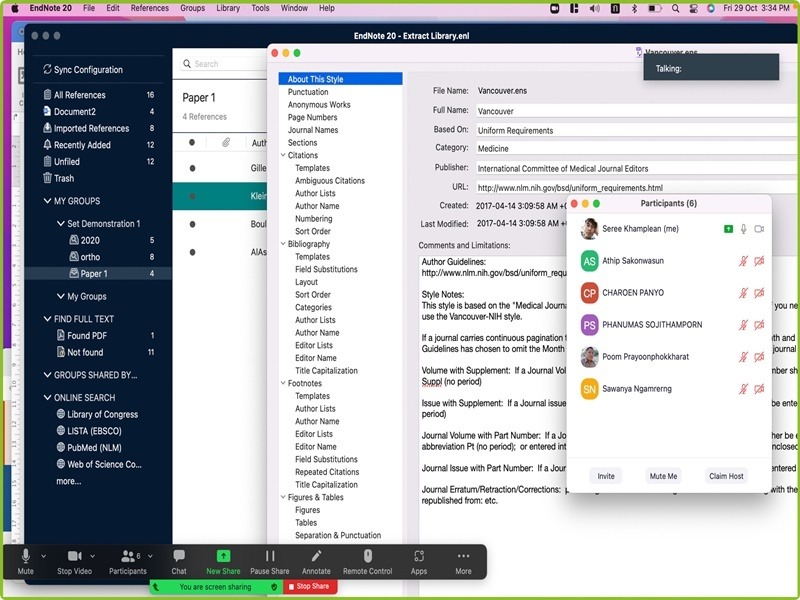Click the Invite button in Participants

(x=606, y=476)
